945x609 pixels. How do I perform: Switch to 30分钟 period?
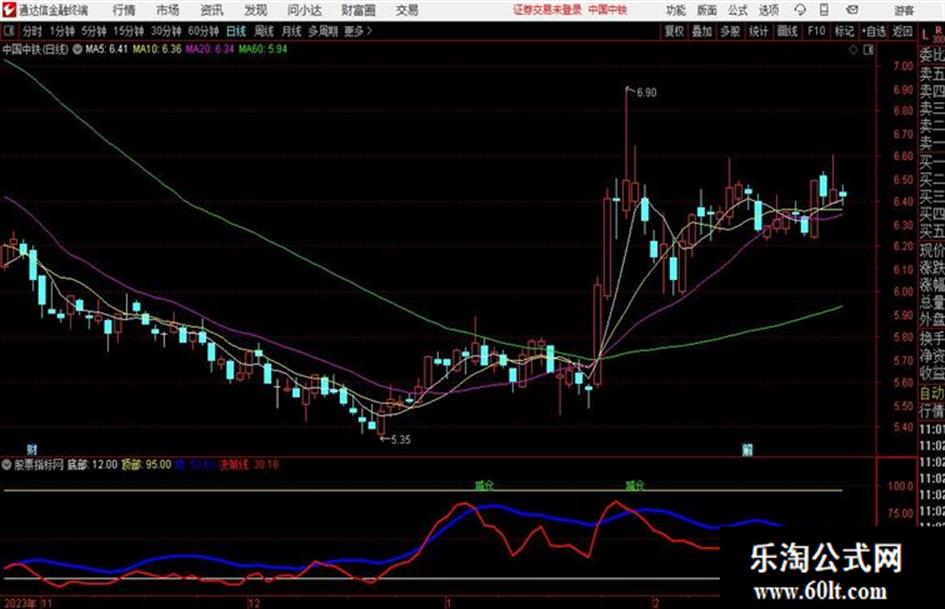[166, 31]
